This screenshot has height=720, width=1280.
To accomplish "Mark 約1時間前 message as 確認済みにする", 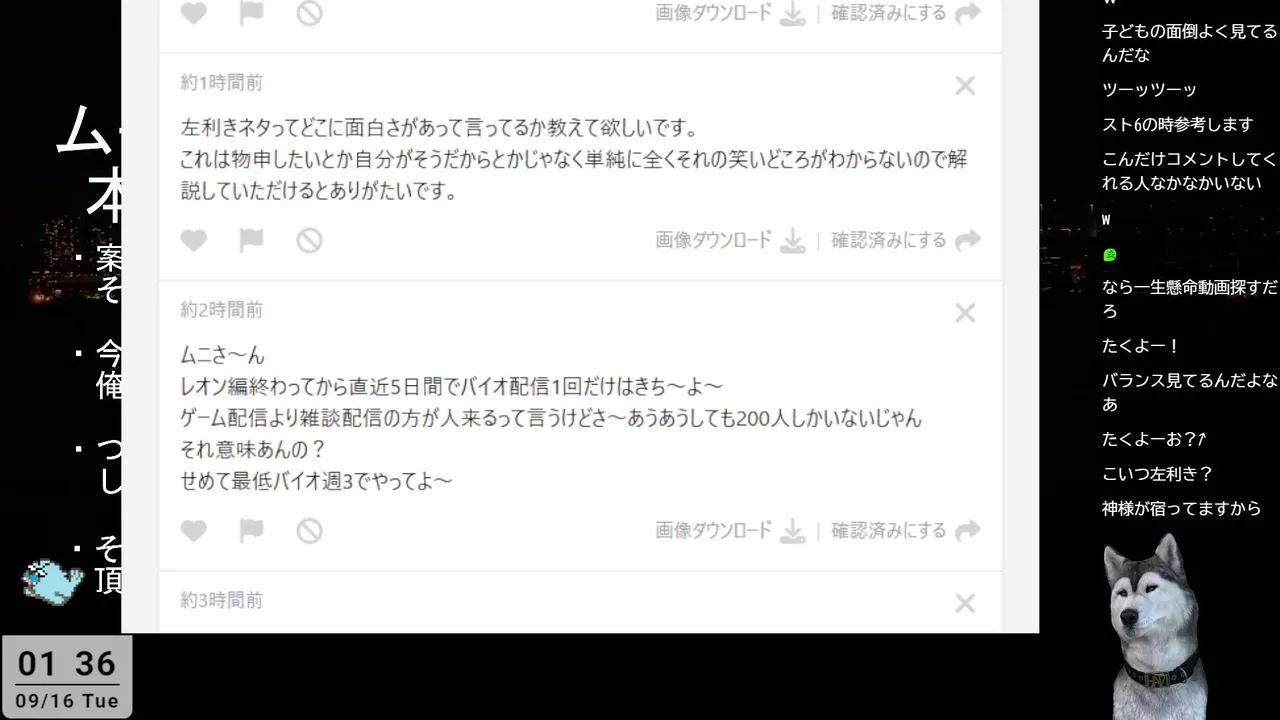I will click(889, 240).
